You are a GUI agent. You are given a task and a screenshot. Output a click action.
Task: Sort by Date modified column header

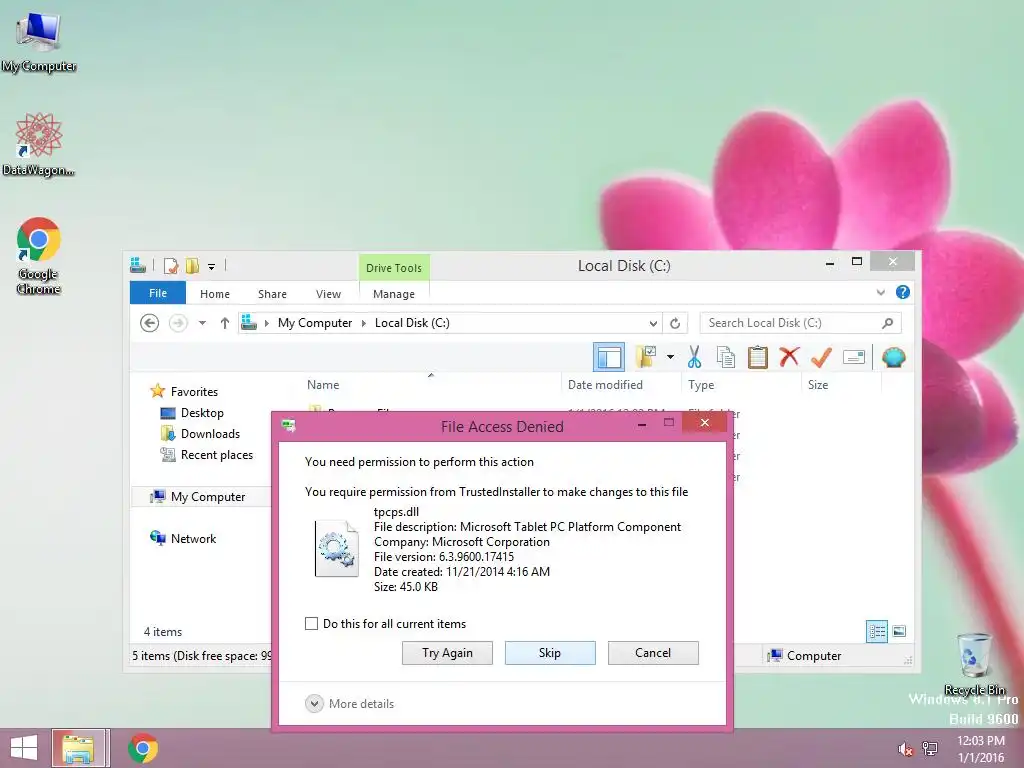[605, 385]
